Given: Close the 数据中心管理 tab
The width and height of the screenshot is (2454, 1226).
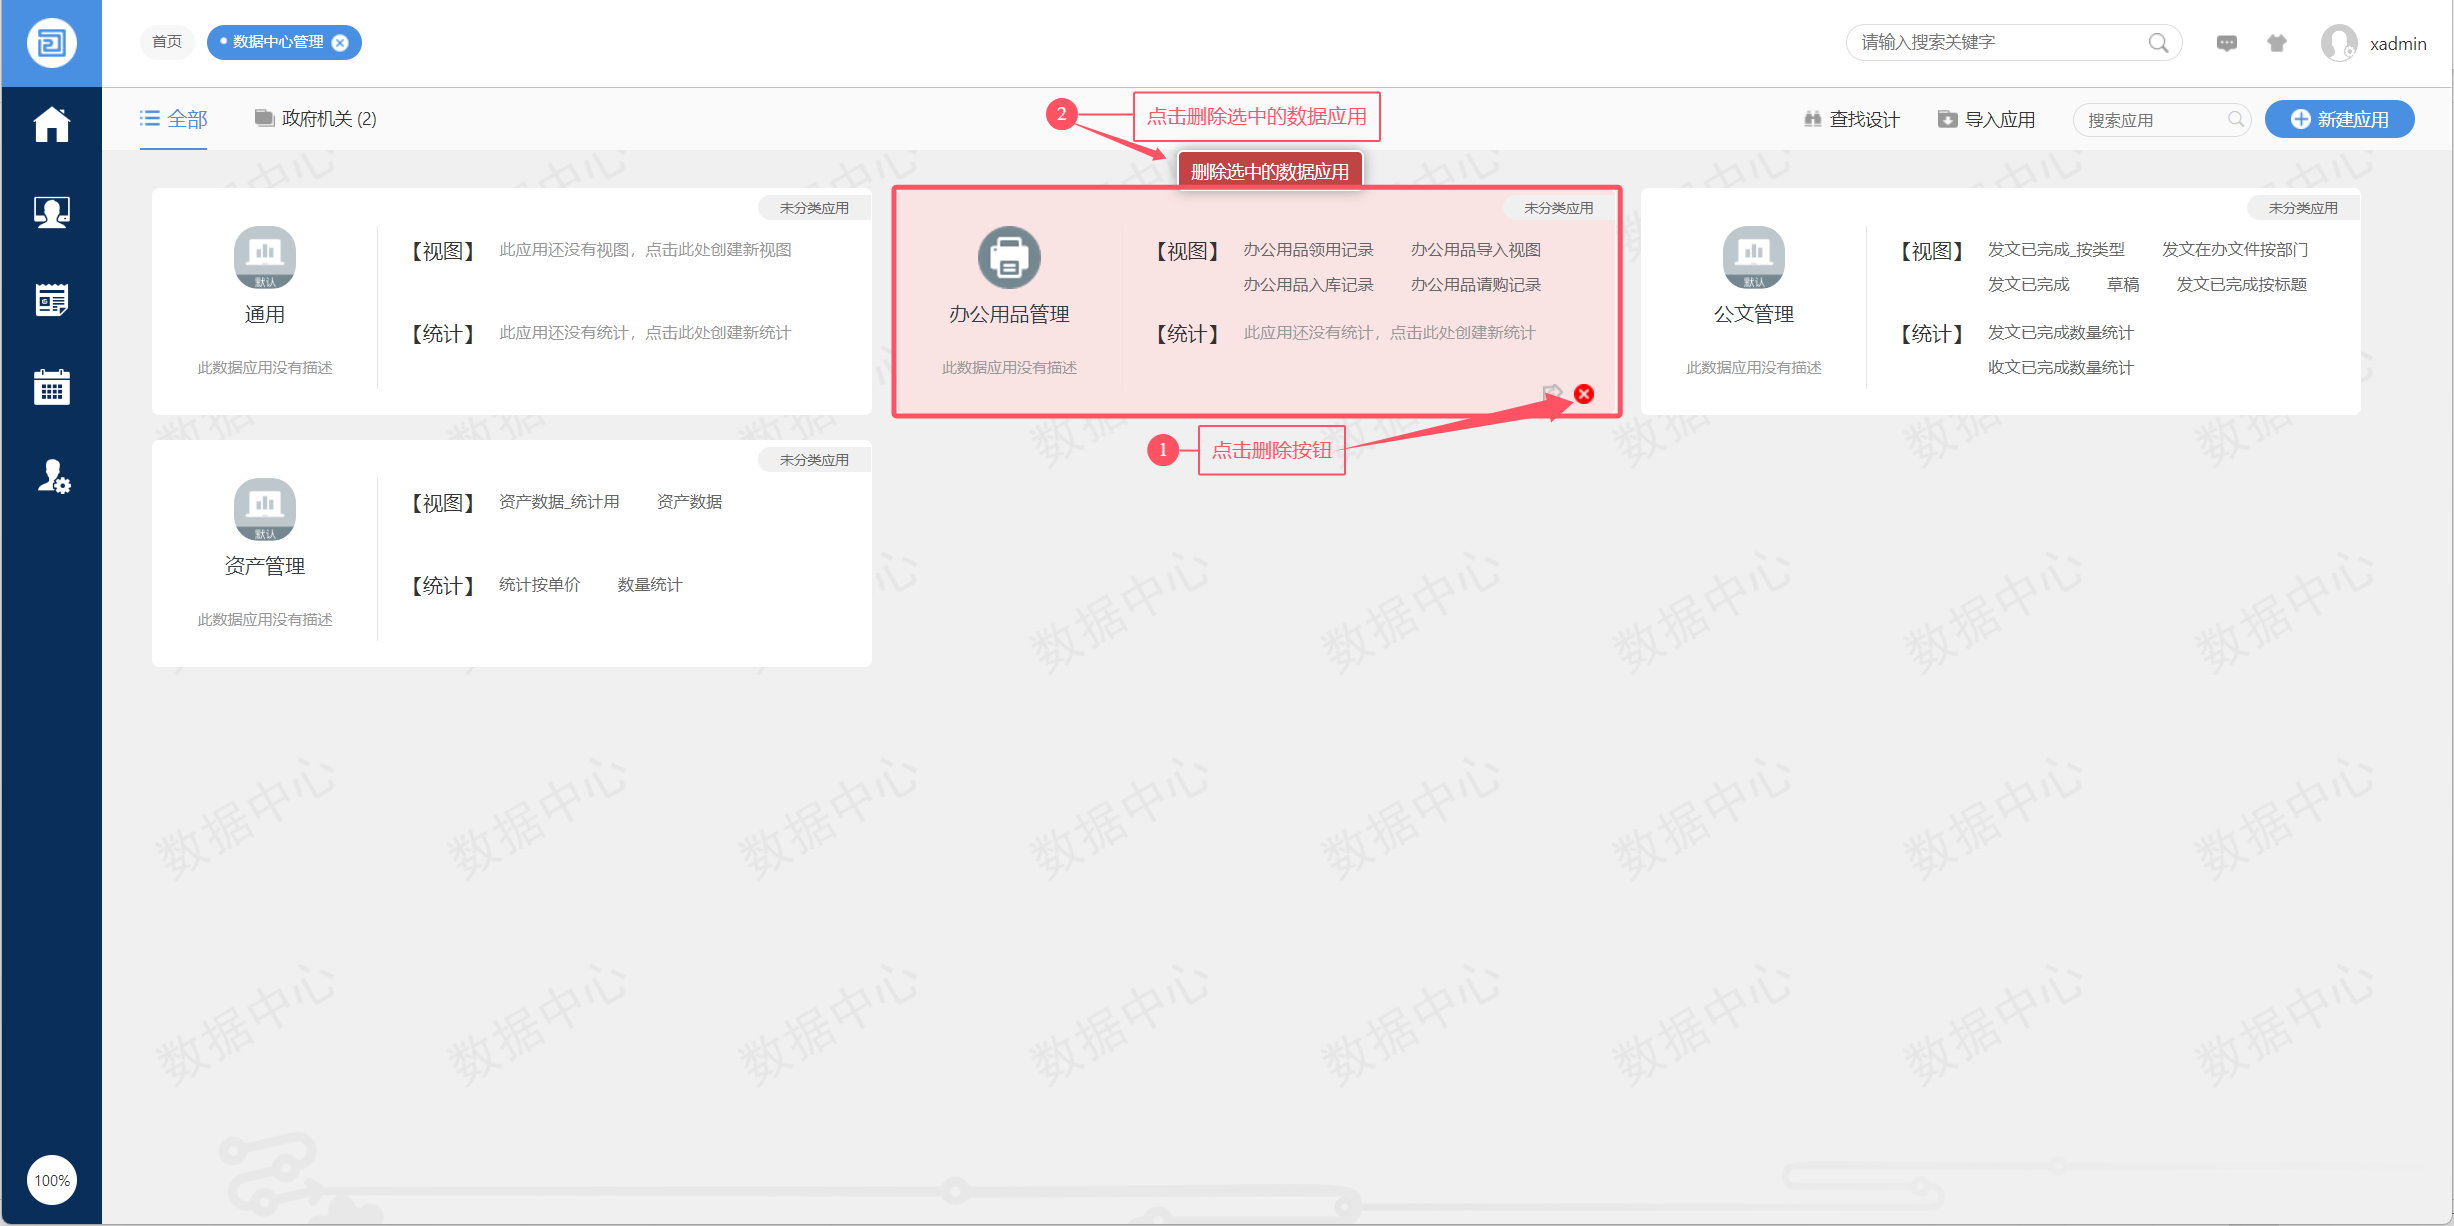Looking at the screenshot, I should 340,42.
